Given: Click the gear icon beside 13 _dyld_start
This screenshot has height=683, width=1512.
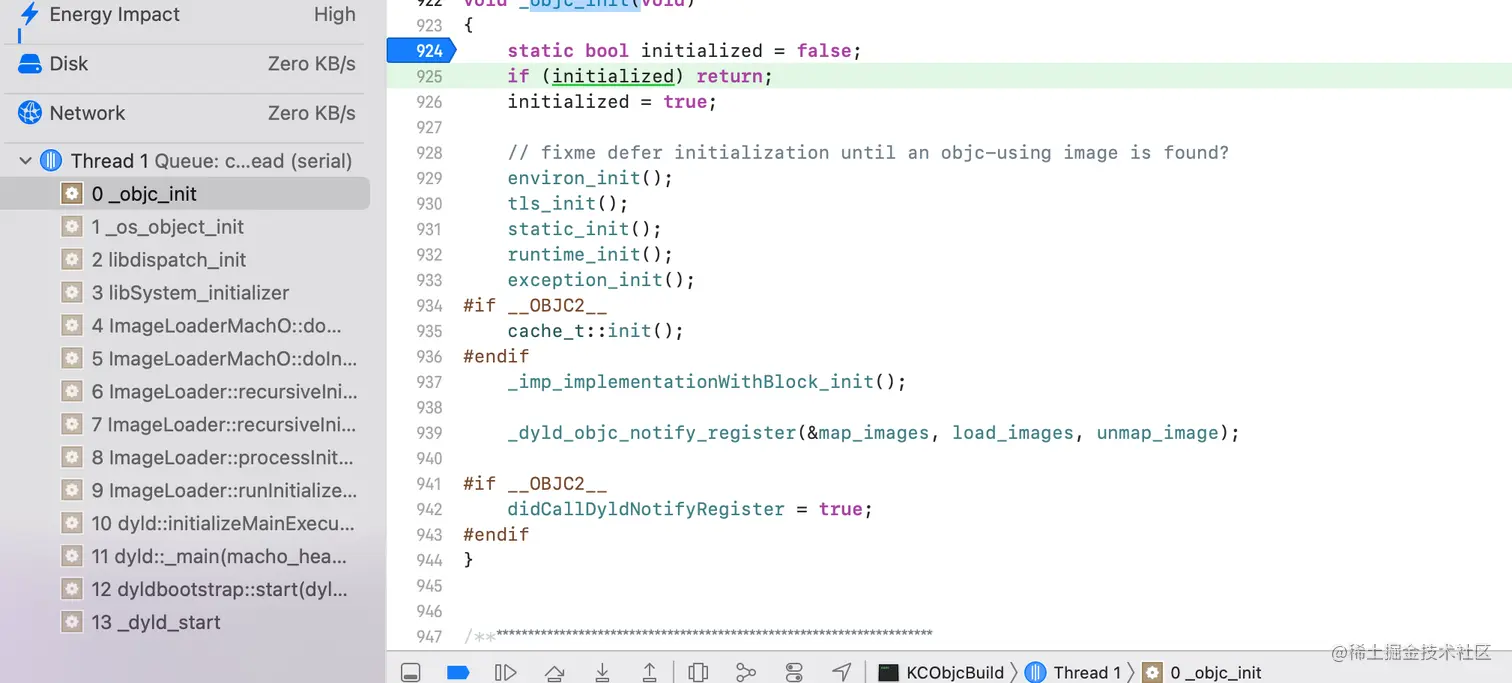Looking at the screenshot, I should [x=72, y=622].
